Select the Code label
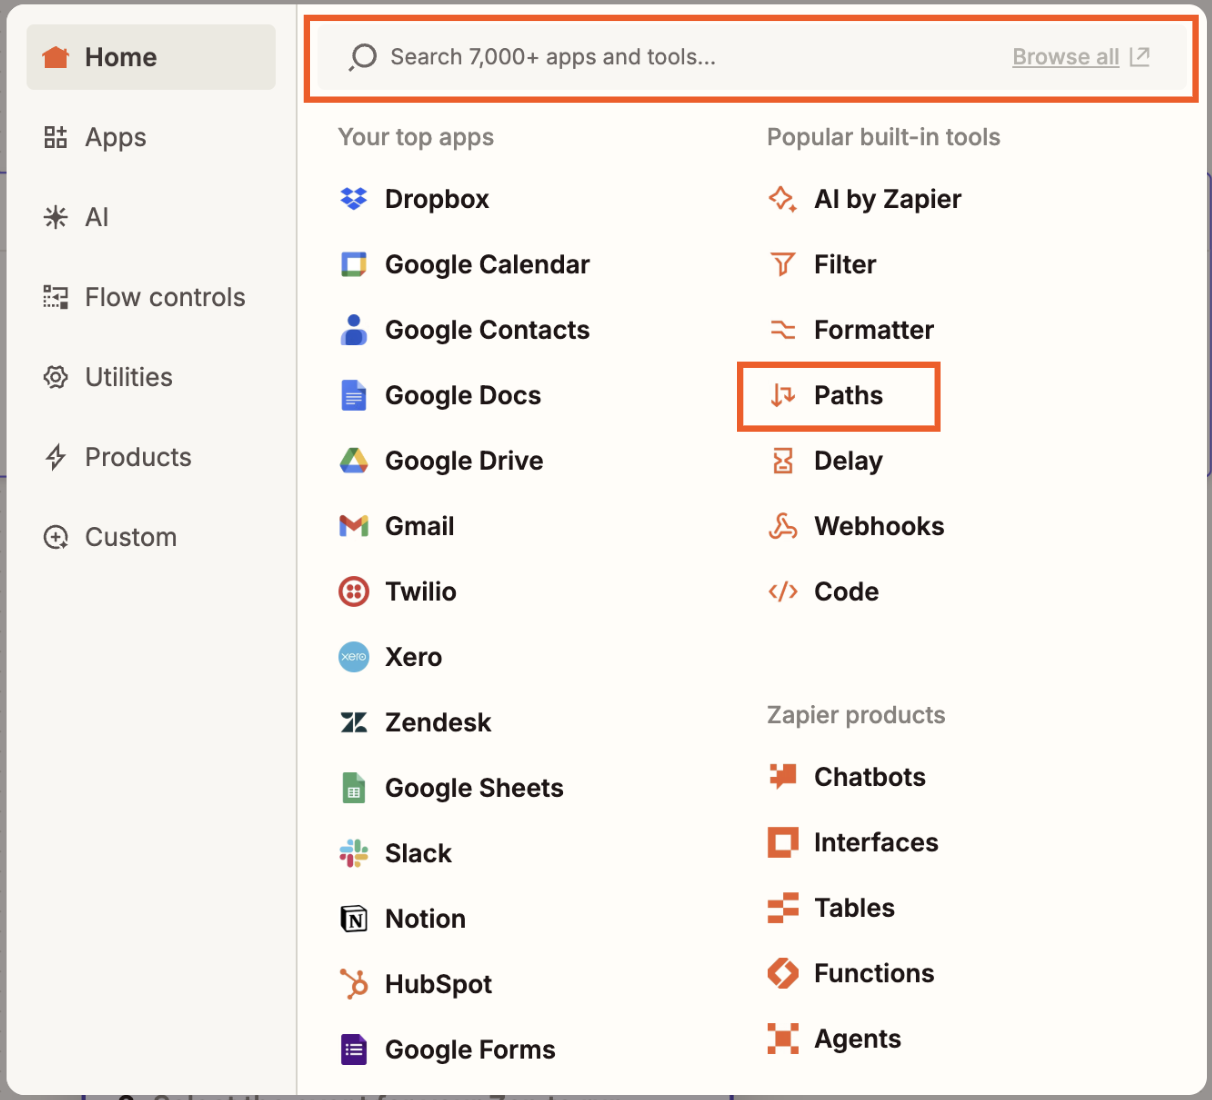 click(x=846, y=592)
